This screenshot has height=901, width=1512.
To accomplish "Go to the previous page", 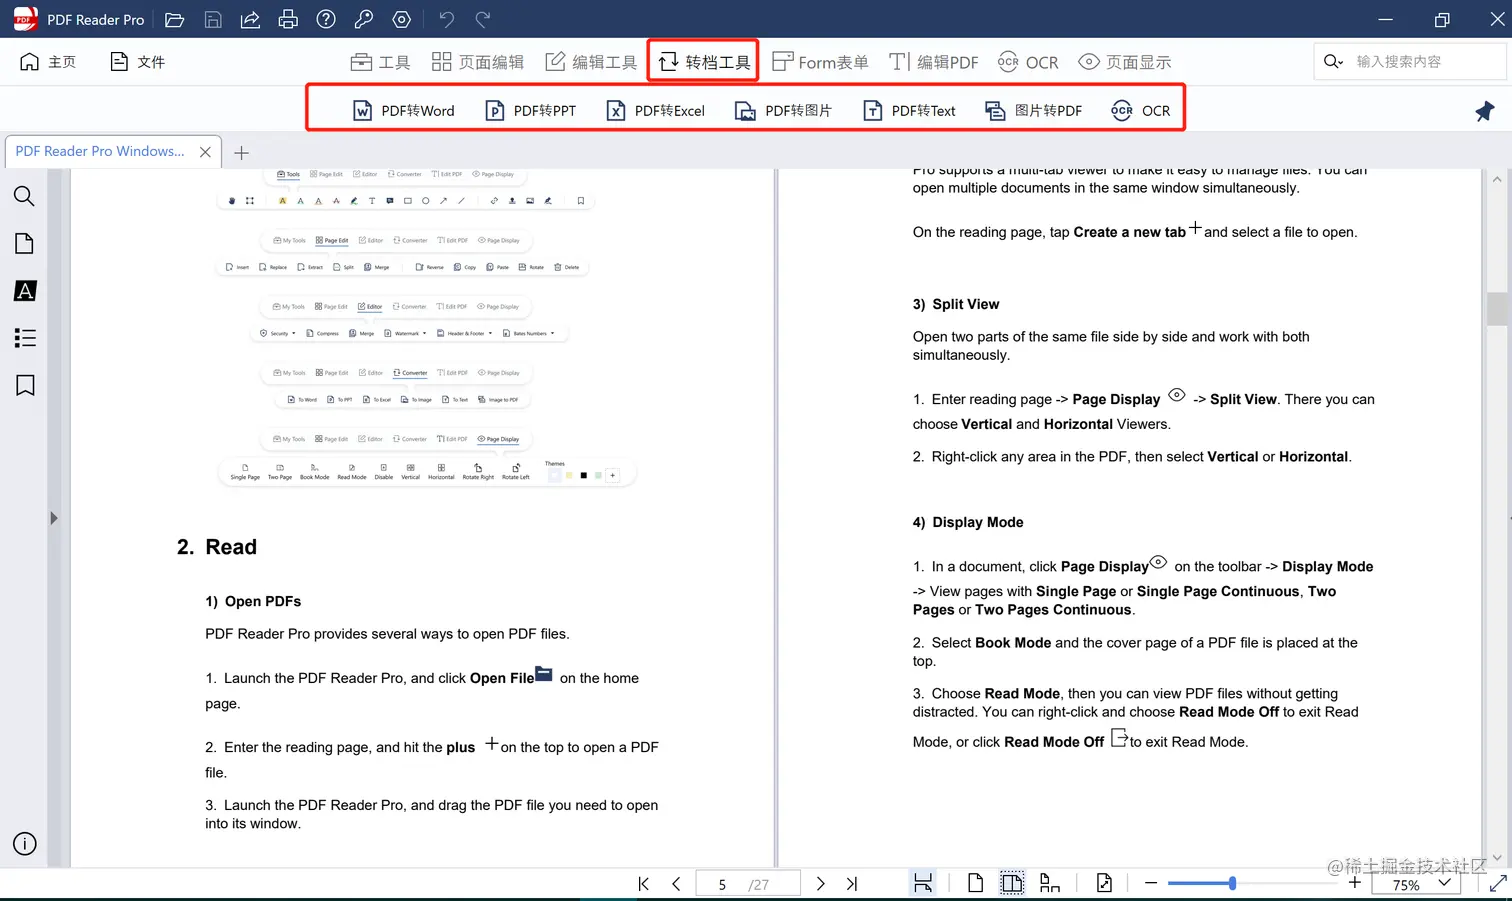I will coord(677,884).
